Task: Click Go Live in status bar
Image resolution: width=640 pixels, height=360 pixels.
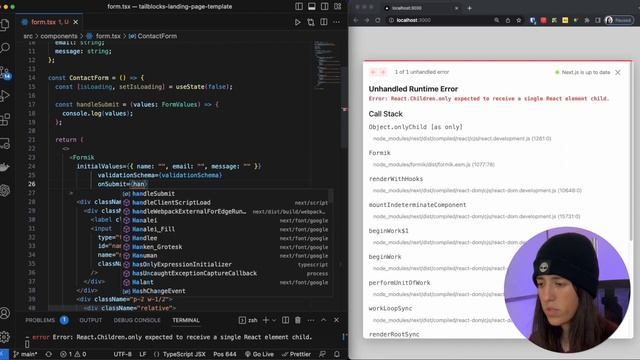Action: click(x=259, y=354)
